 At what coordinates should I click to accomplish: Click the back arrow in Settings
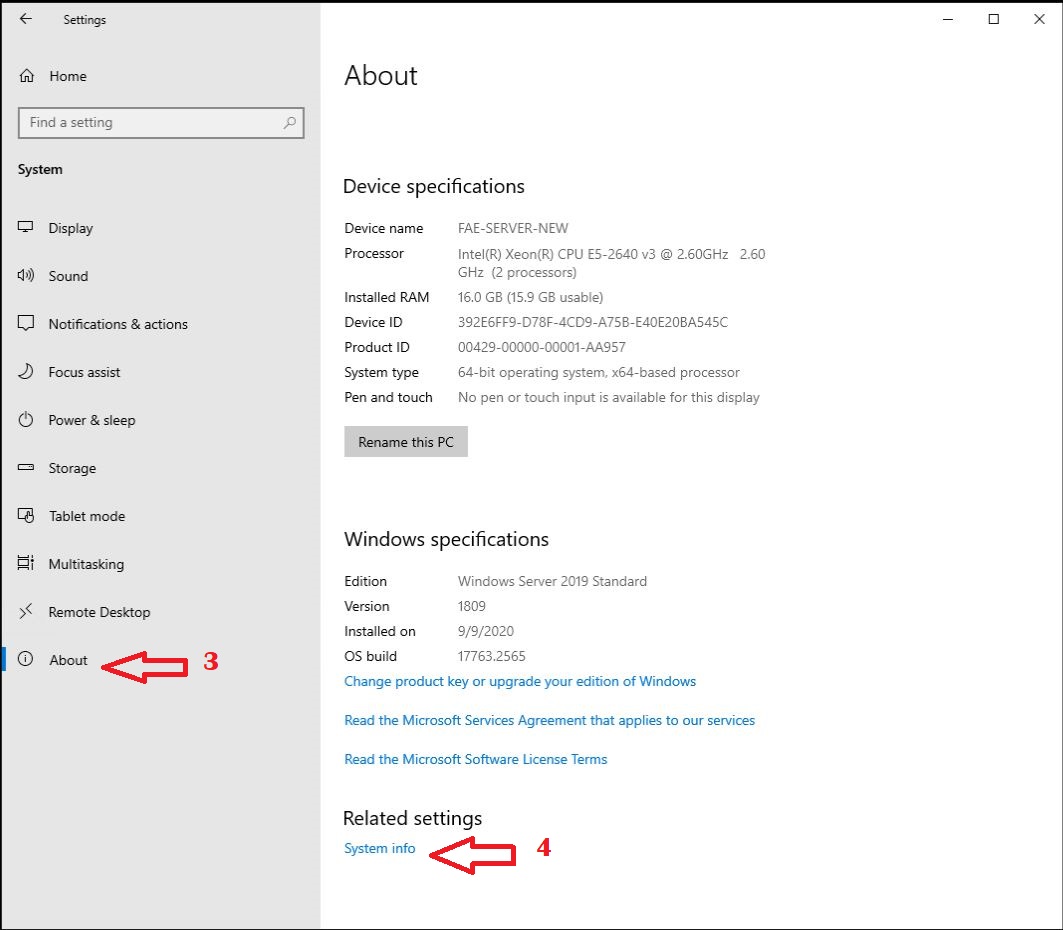pos(26,19)
